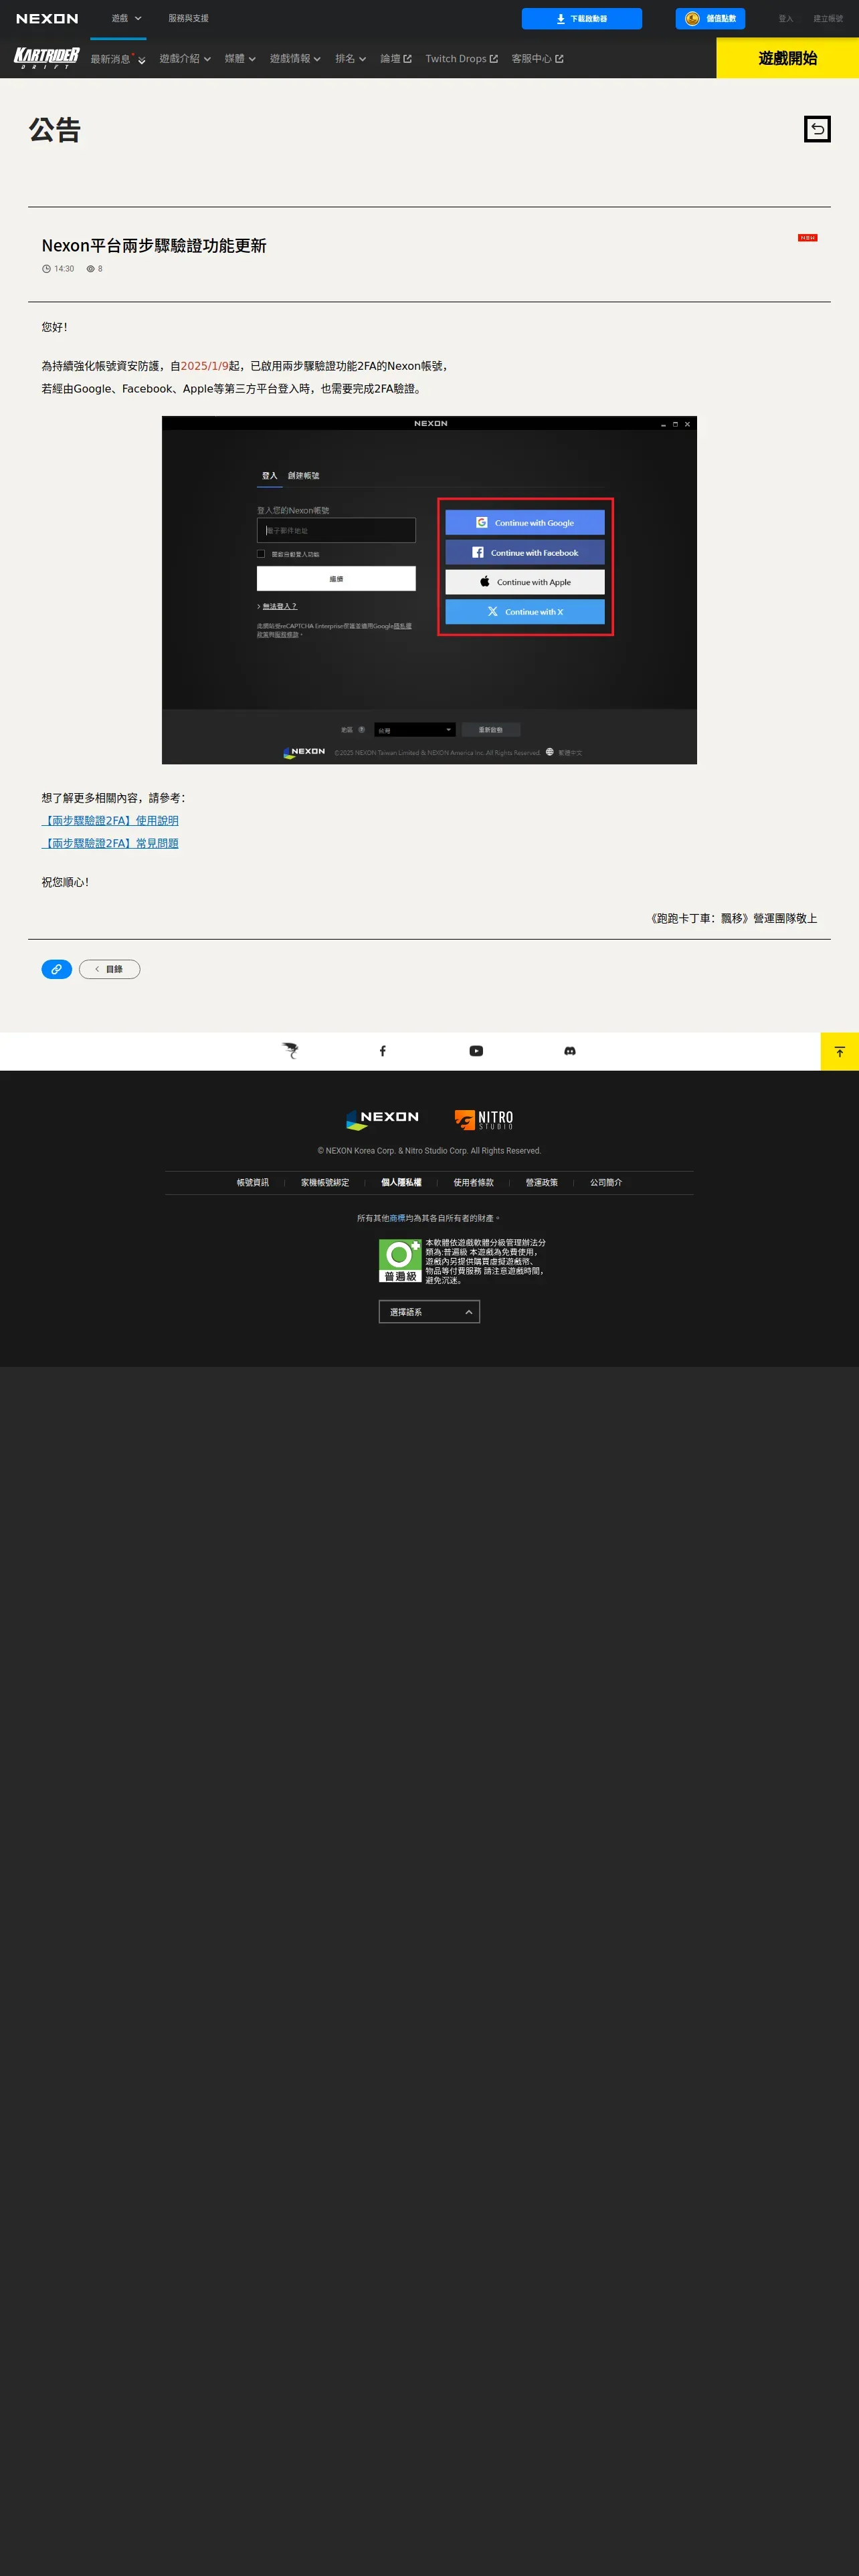Open 家機帳號綁定 in the footer
Viewport: 859px width, 2576px height.
[325, 1183]
